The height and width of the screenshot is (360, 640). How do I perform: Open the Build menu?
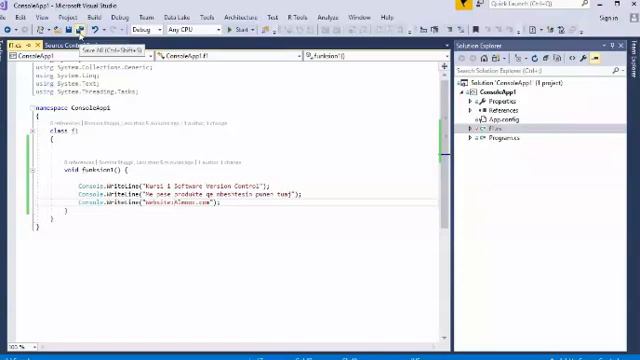[94, 18]
